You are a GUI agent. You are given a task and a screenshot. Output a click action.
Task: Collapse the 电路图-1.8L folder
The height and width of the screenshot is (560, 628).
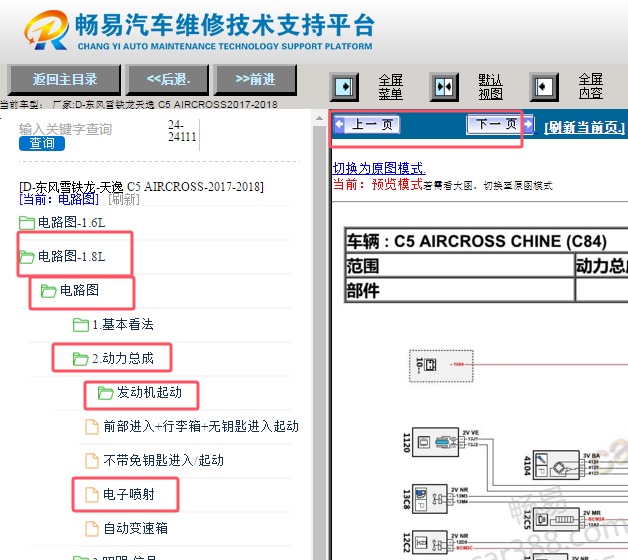pos(71,256)
